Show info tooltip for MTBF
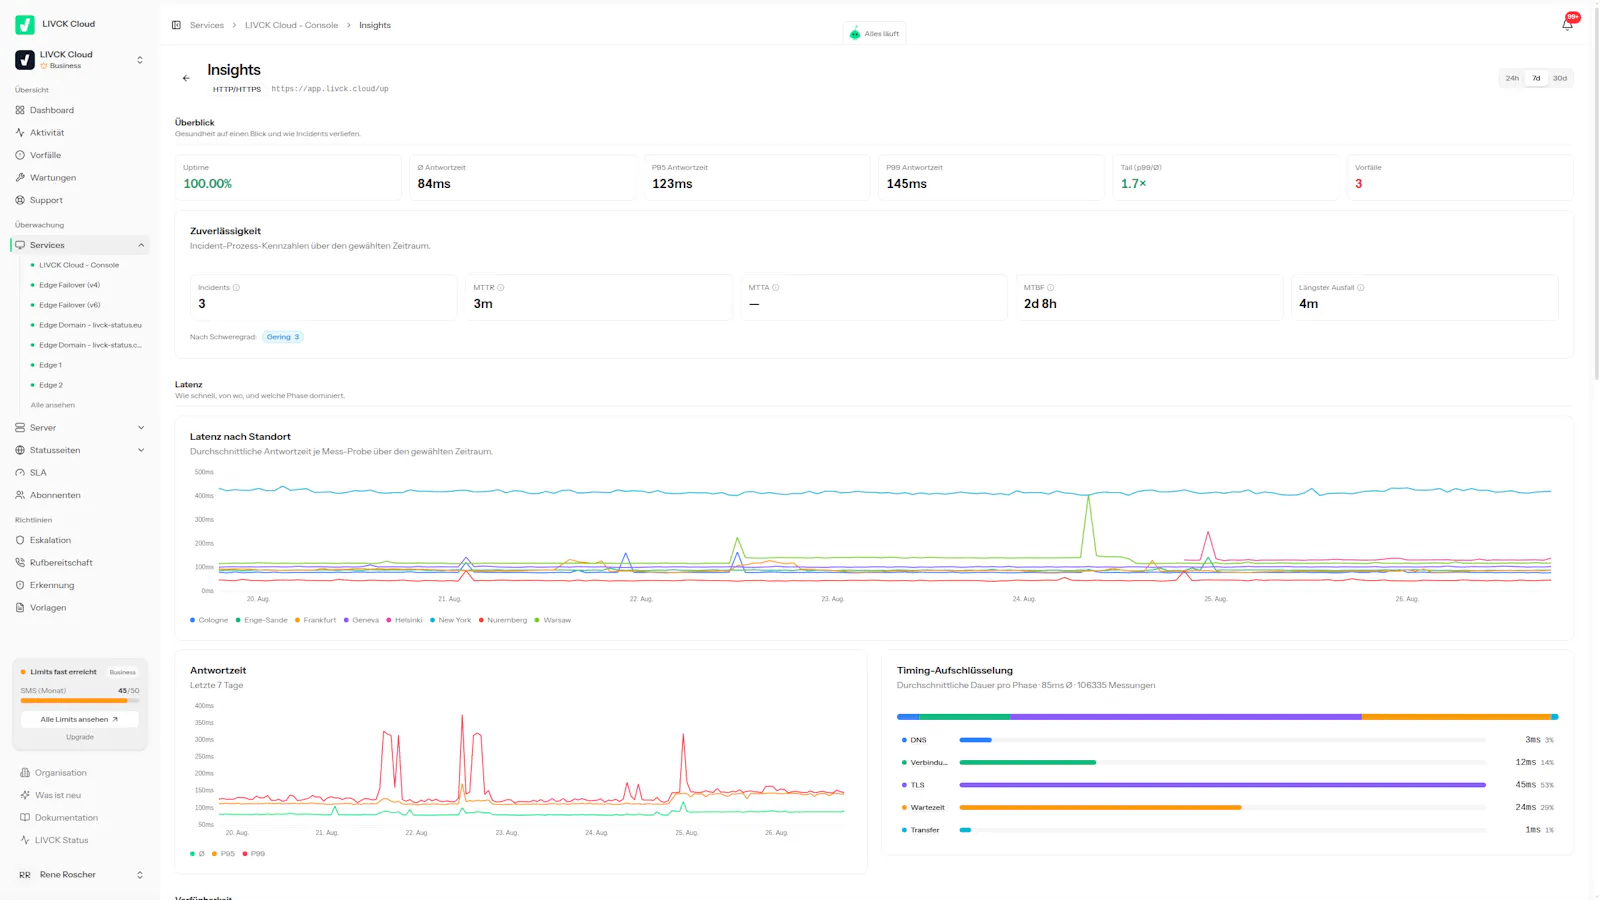This screenshot has width=1600, height=900. pyautogui.click(x=1051, y=288)
